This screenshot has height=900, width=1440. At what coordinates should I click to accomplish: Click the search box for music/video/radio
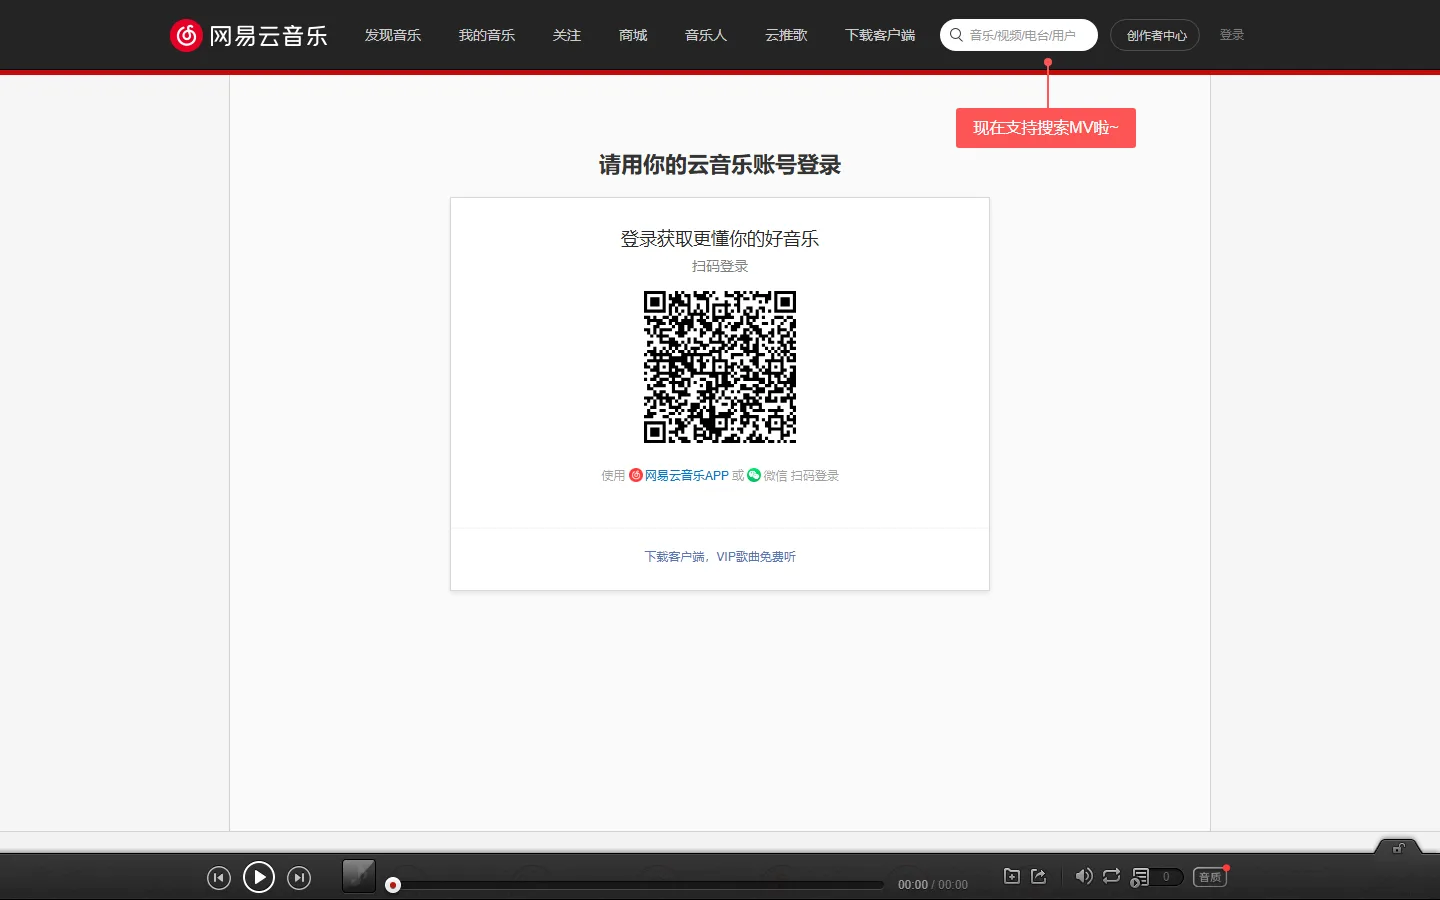(x=1019, y=35)
